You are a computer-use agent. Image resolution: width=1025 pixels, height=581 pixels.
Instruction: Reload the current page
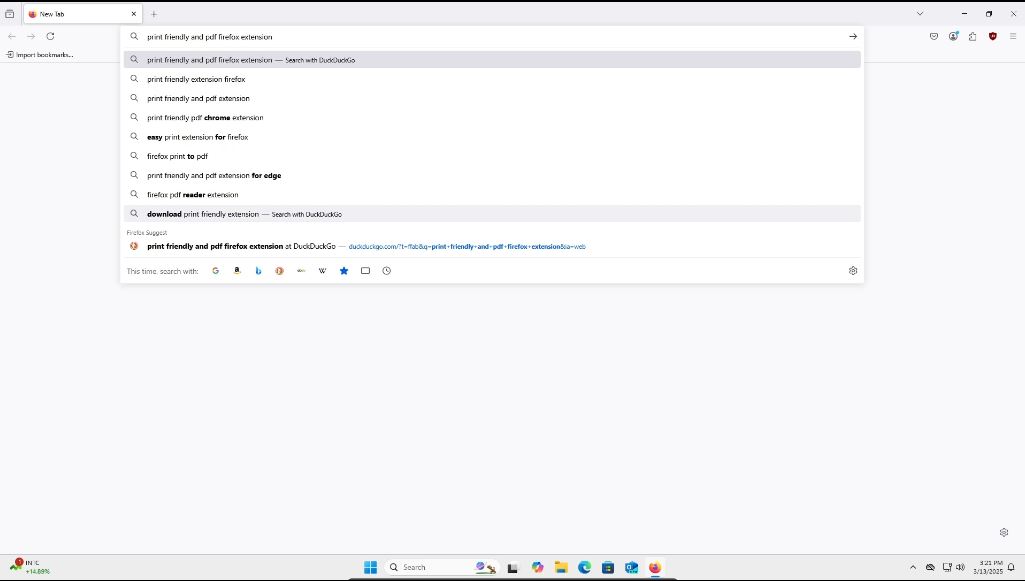[x=50, y=37]
